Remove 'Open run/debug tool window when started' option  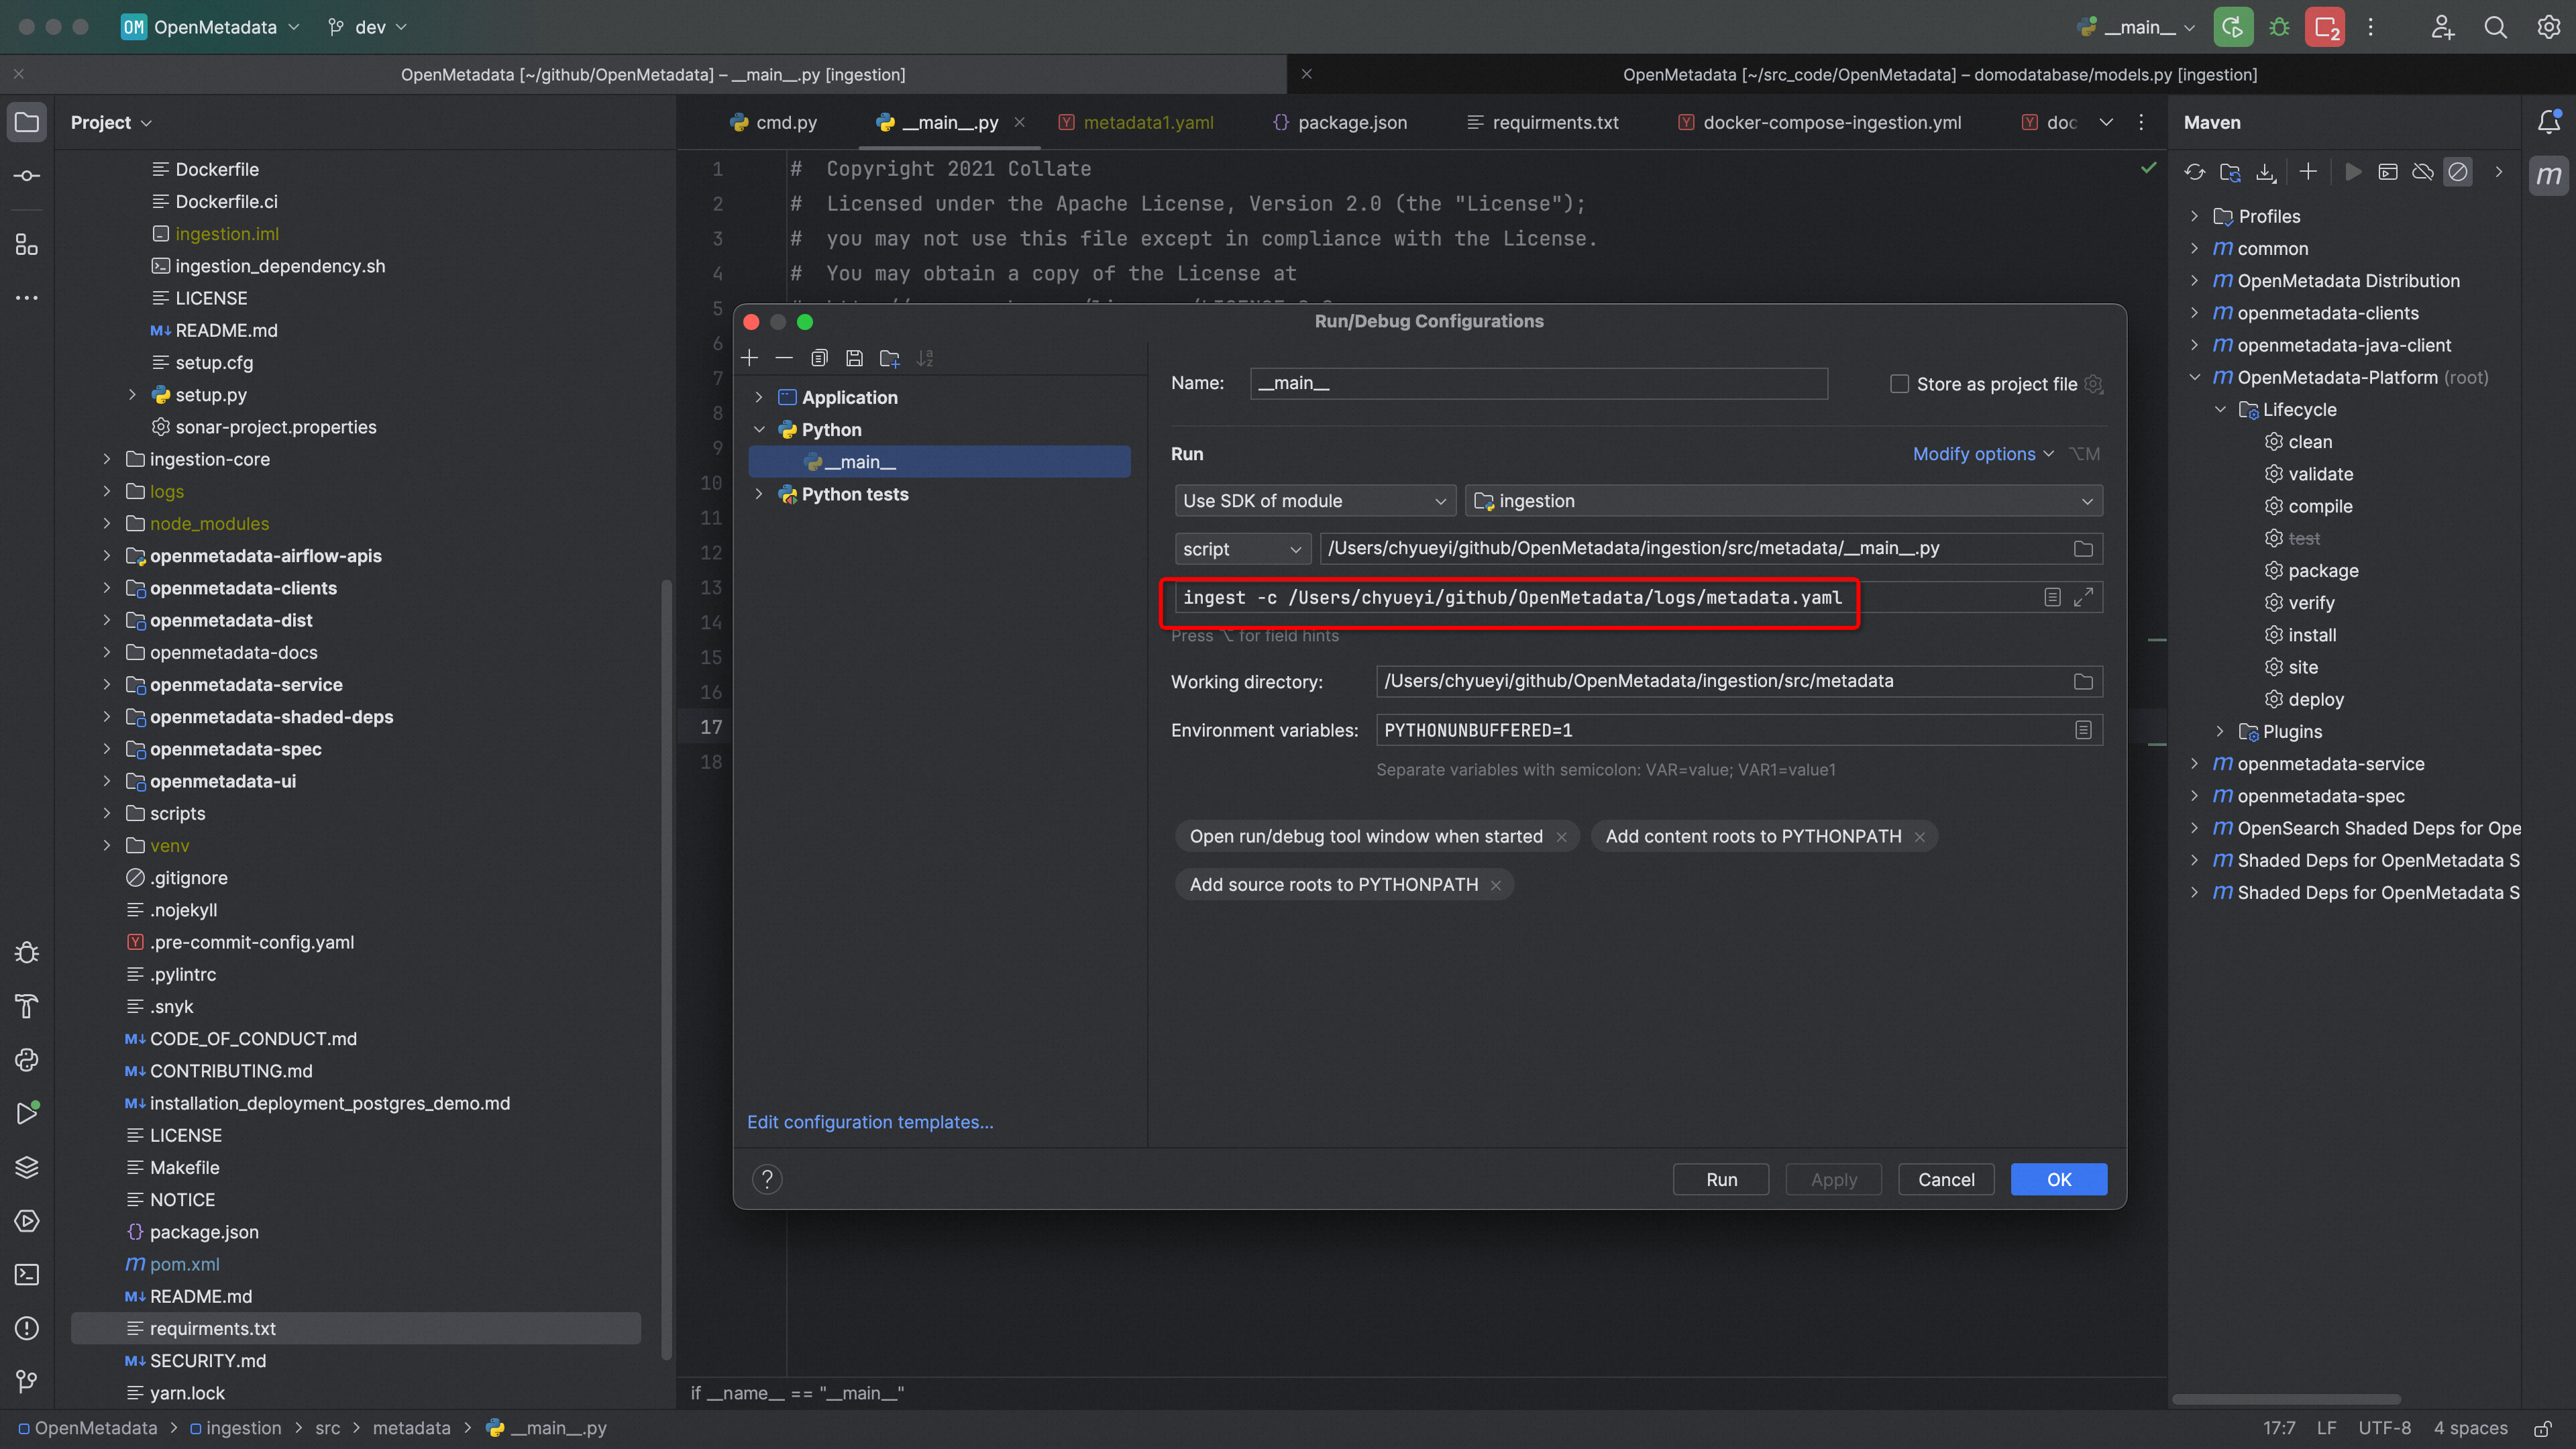[1562, 837]
